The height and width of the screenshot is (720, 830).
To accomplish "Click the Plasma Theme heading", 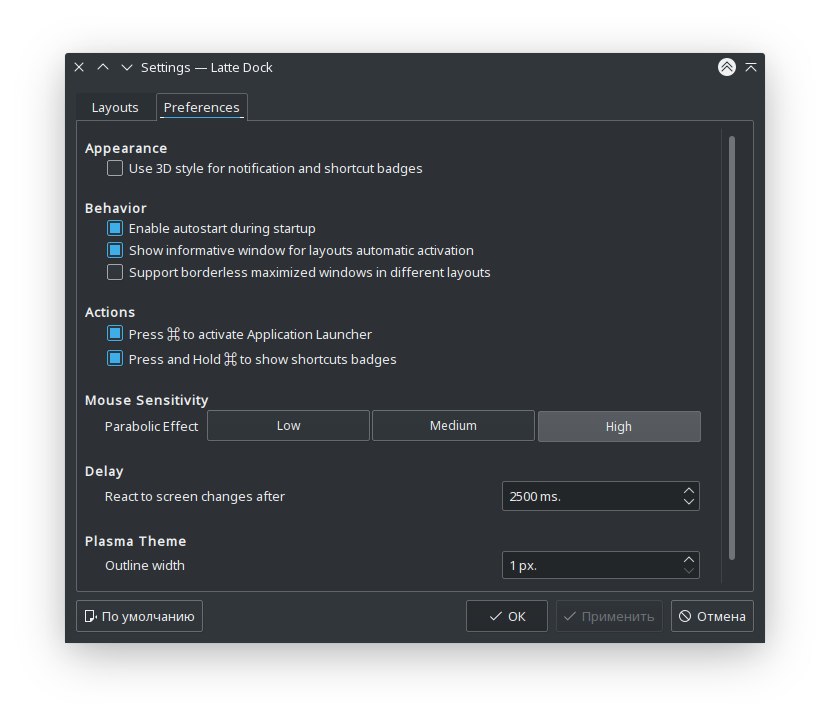I will [x=136, y=541].
